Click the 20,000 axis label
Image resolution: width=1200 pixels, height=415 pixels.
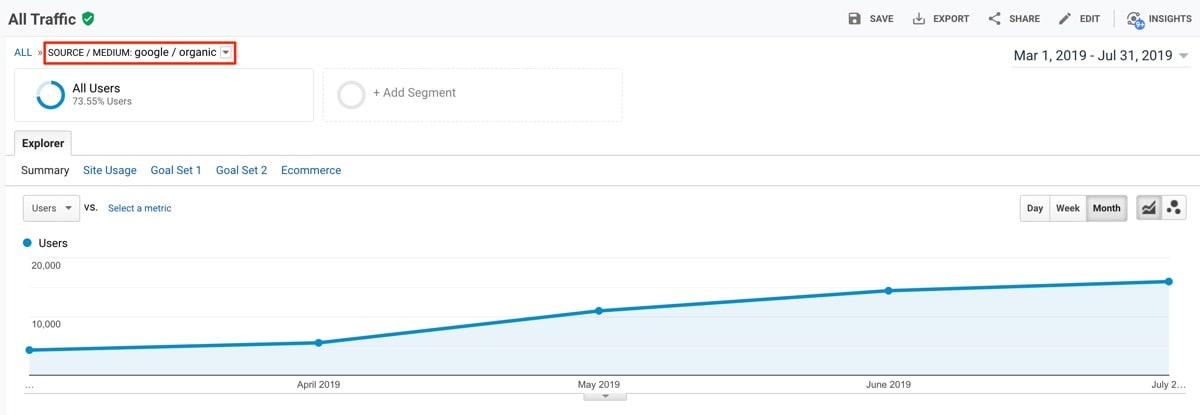(x=47, y=265)
